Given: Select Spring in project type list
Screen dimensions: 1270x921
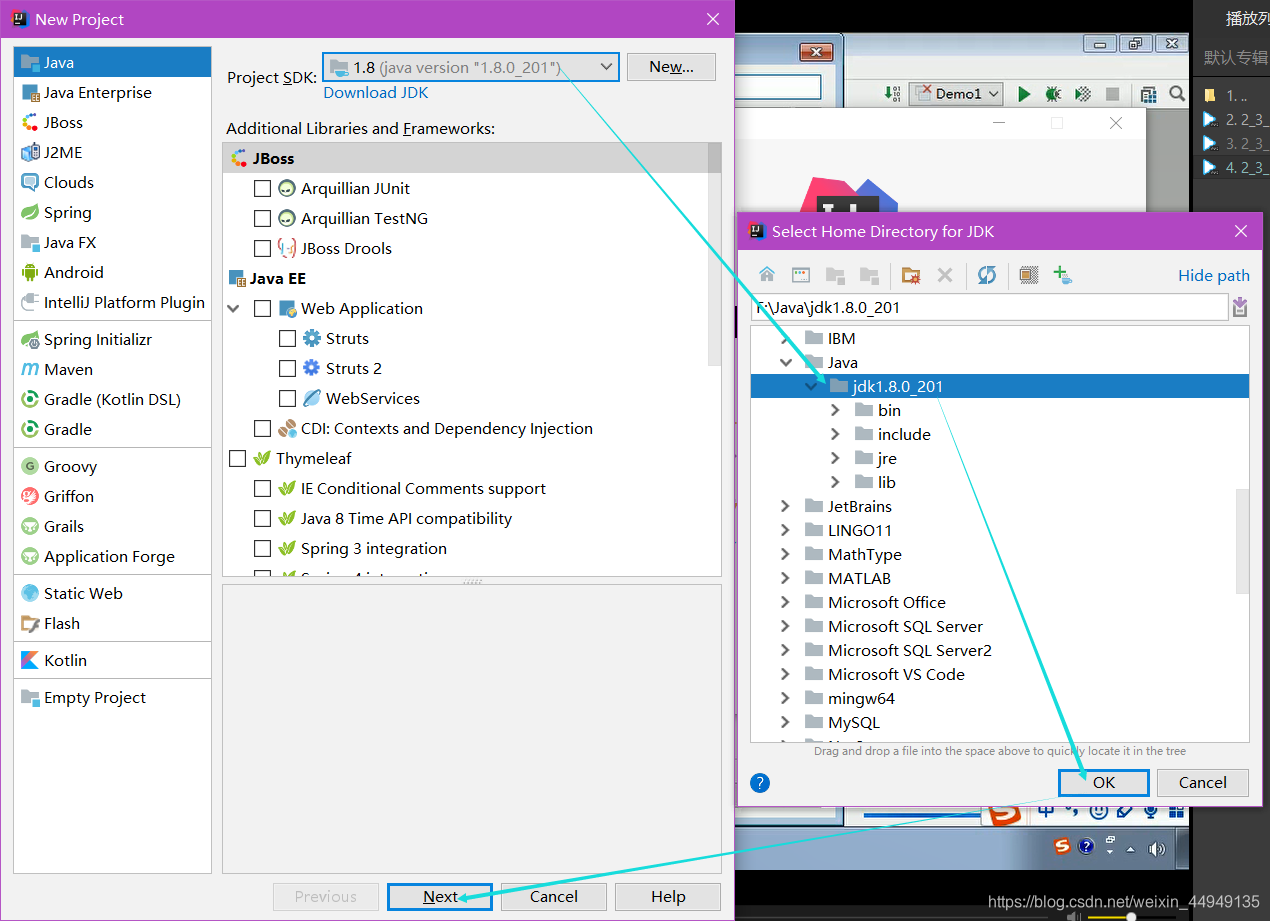Looking at the screenshot, I should click(x=112, y=212).
